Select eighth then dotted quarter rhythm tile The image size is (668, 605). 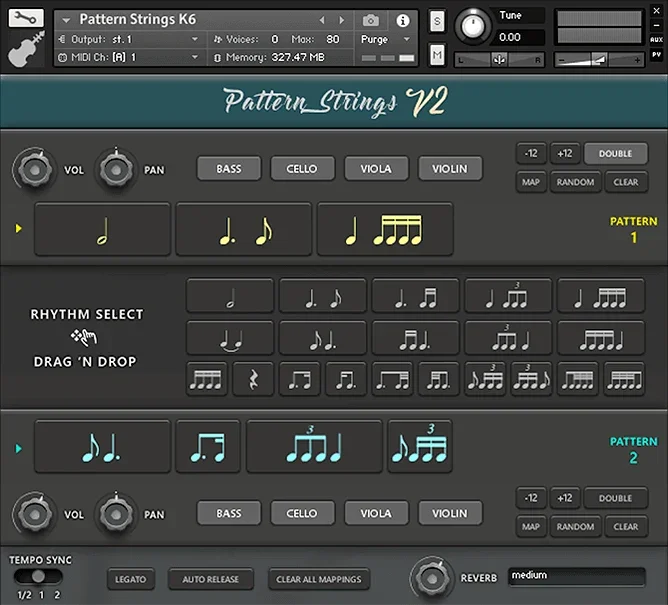[x=323, y=338]
